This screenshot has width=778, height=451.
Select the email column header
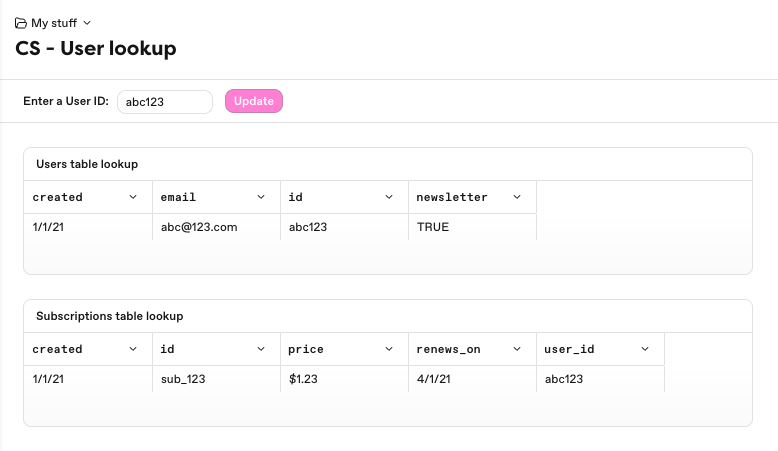[x=216, y=197]
